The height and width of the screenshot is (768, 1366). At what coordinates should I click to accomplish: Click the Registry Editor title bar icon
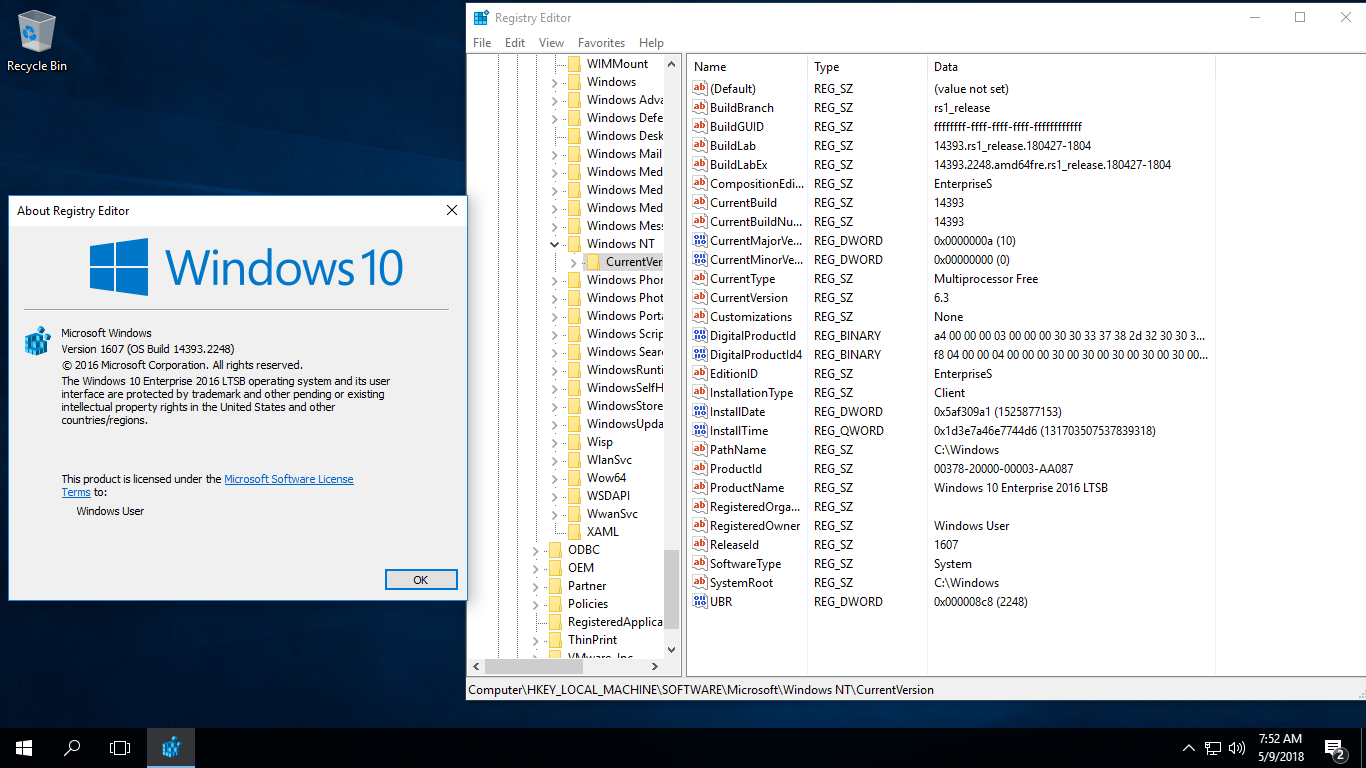(x=482, y=18)
